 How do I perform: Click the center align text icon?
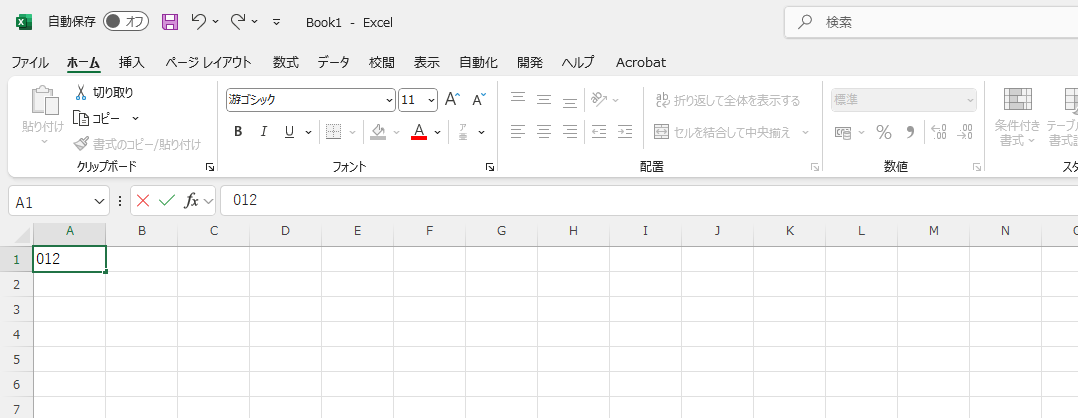tap(544, 131)
